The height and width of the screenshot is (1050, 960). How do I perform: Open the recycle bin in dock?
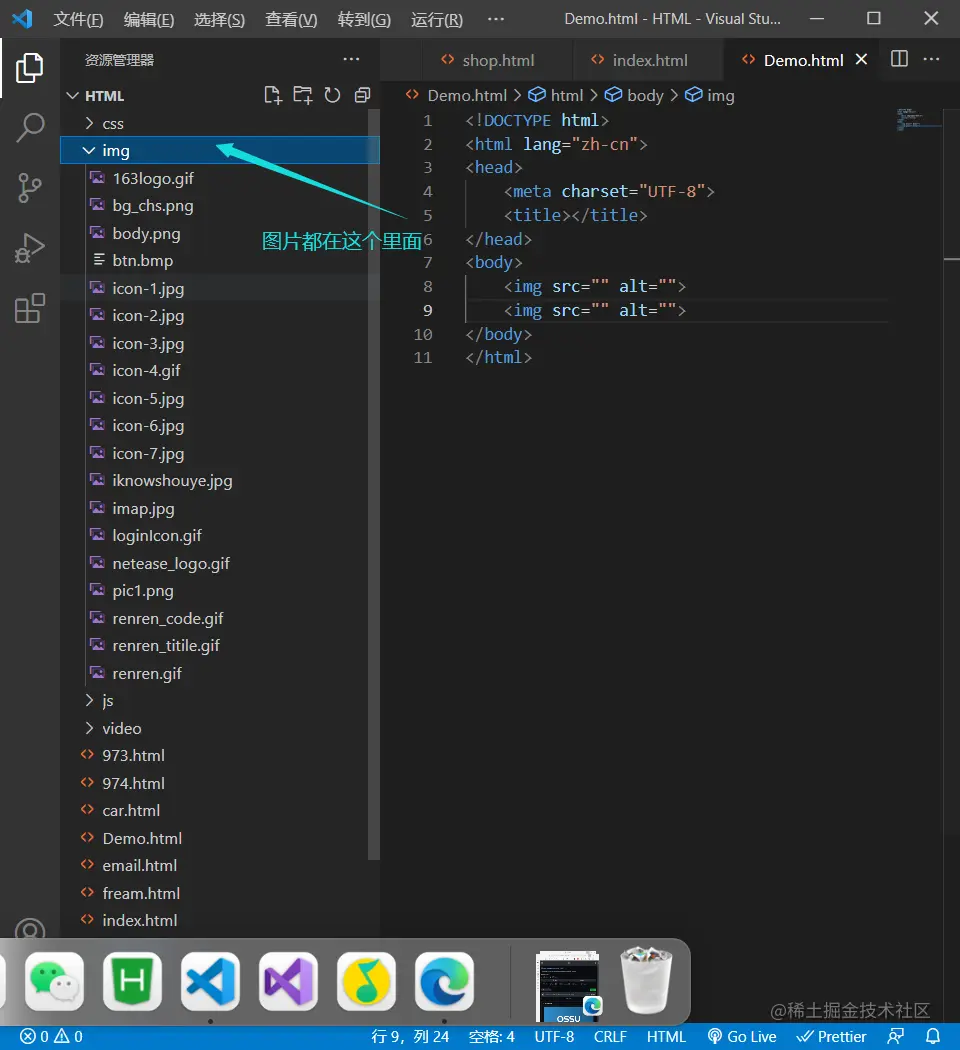point(646,980)
